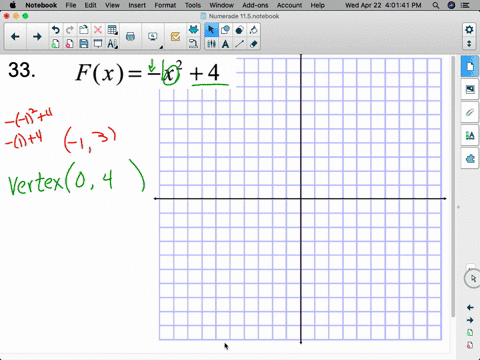This screenshot has width=480, height=360.
Task: Click the previous page arrow in the side panel
Action: (470, 307)
